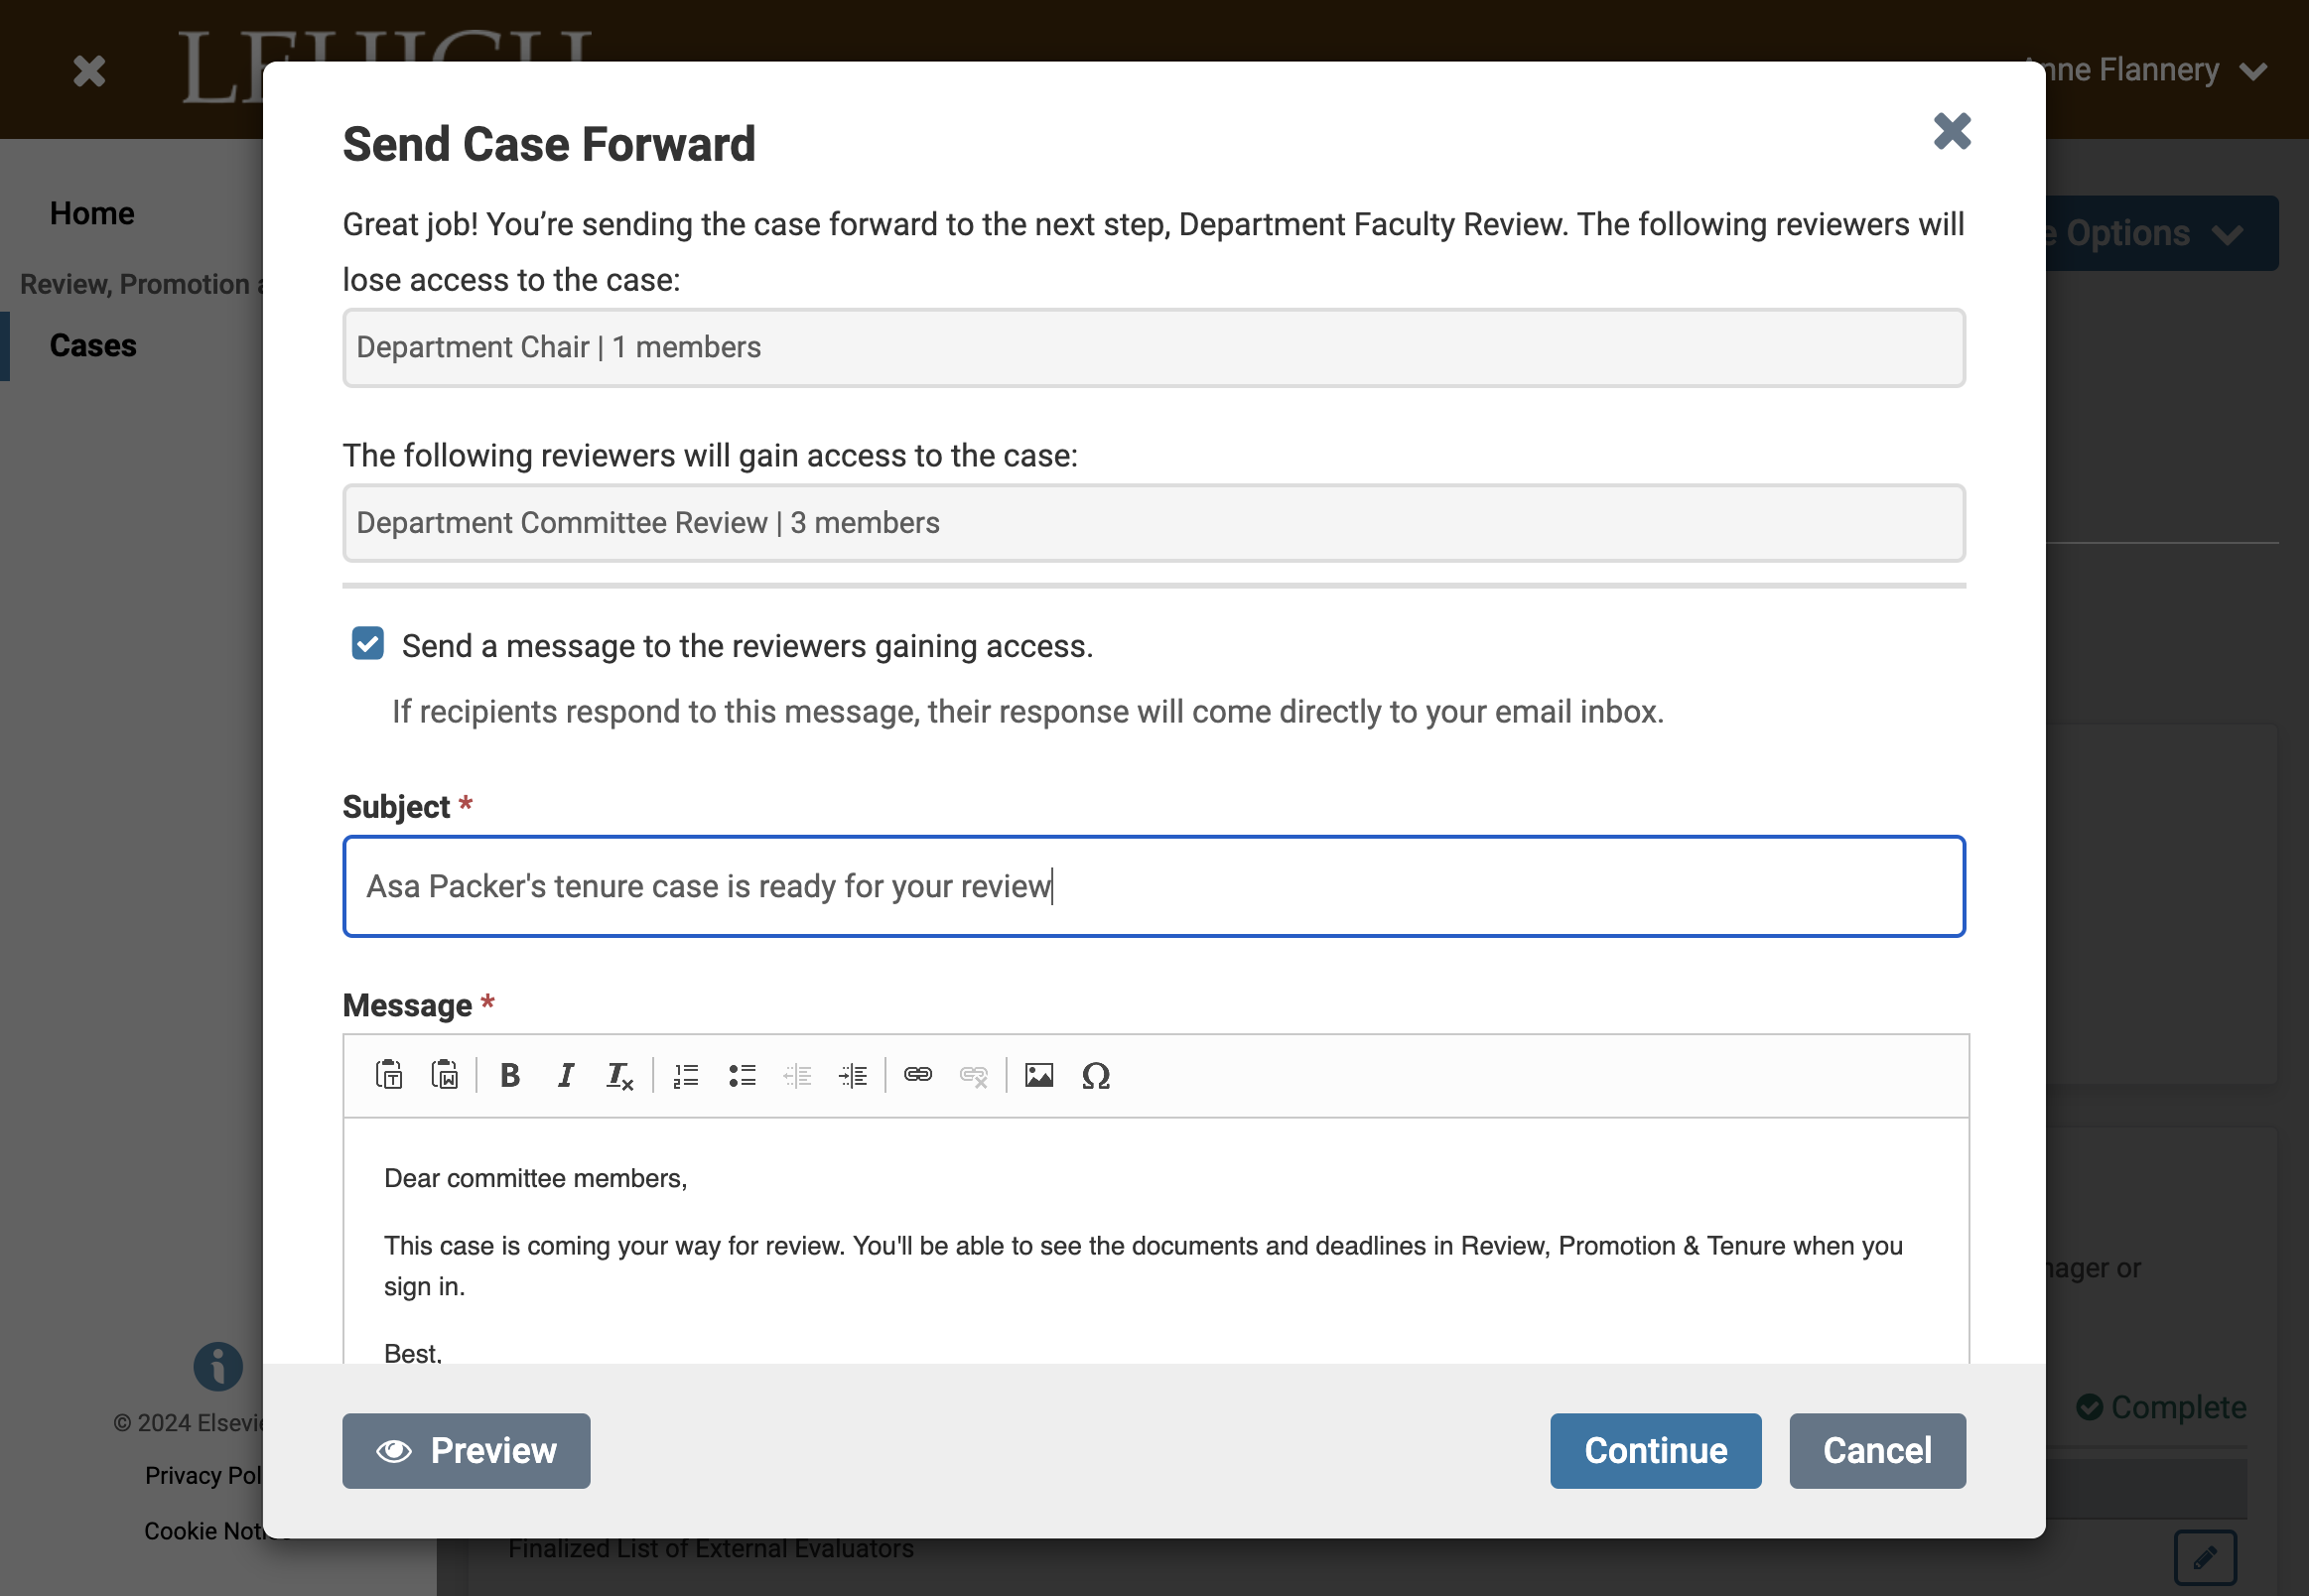The image size is (2309, 1596).
Task: Insert an image with the Image icon
Action: (1040, 1075)
